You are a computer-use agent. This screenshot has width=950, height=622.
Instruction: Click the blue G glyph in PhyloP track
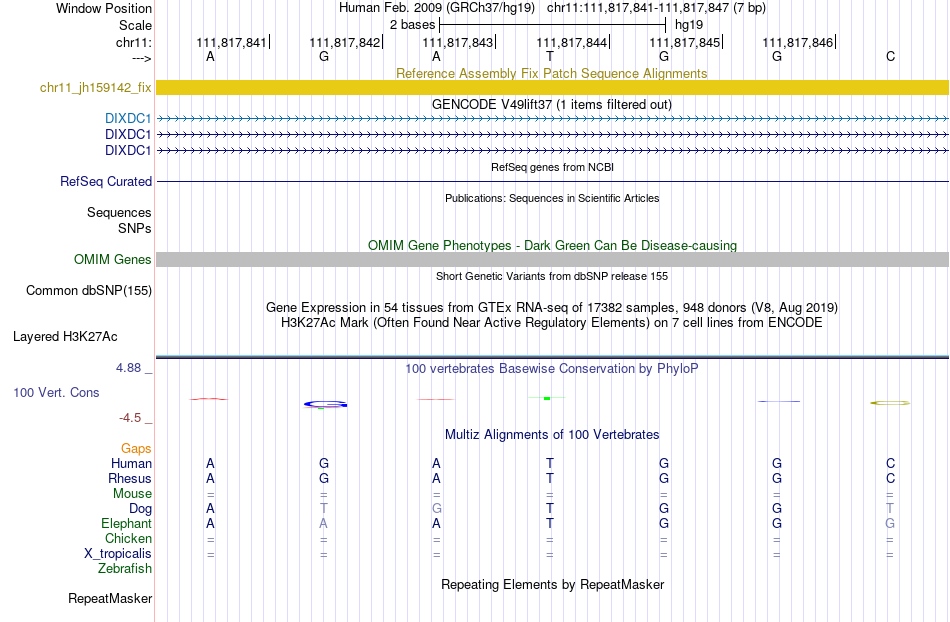click(x=325, y=404)
